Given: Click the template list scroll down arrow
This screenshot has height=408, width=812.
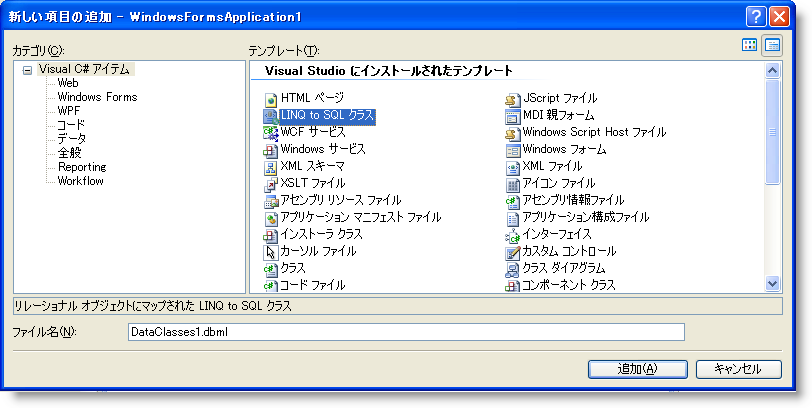Looking at the screenshot, I should pyautogui.click(x=772, y=283).
